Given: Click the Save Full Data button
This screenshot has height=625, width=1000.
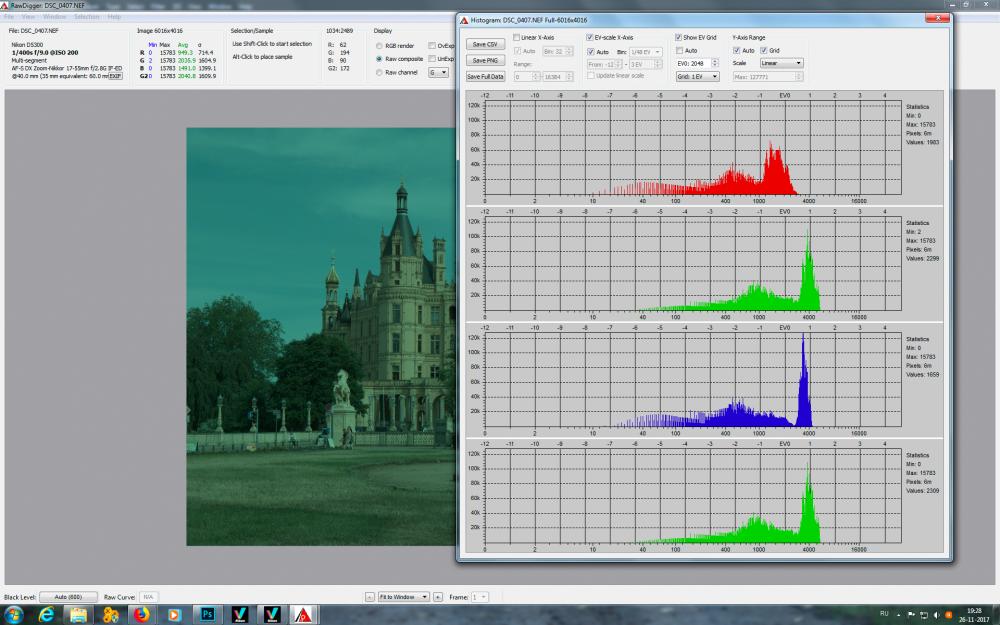Looking at the screenshot, I should [x=485, y=77].
